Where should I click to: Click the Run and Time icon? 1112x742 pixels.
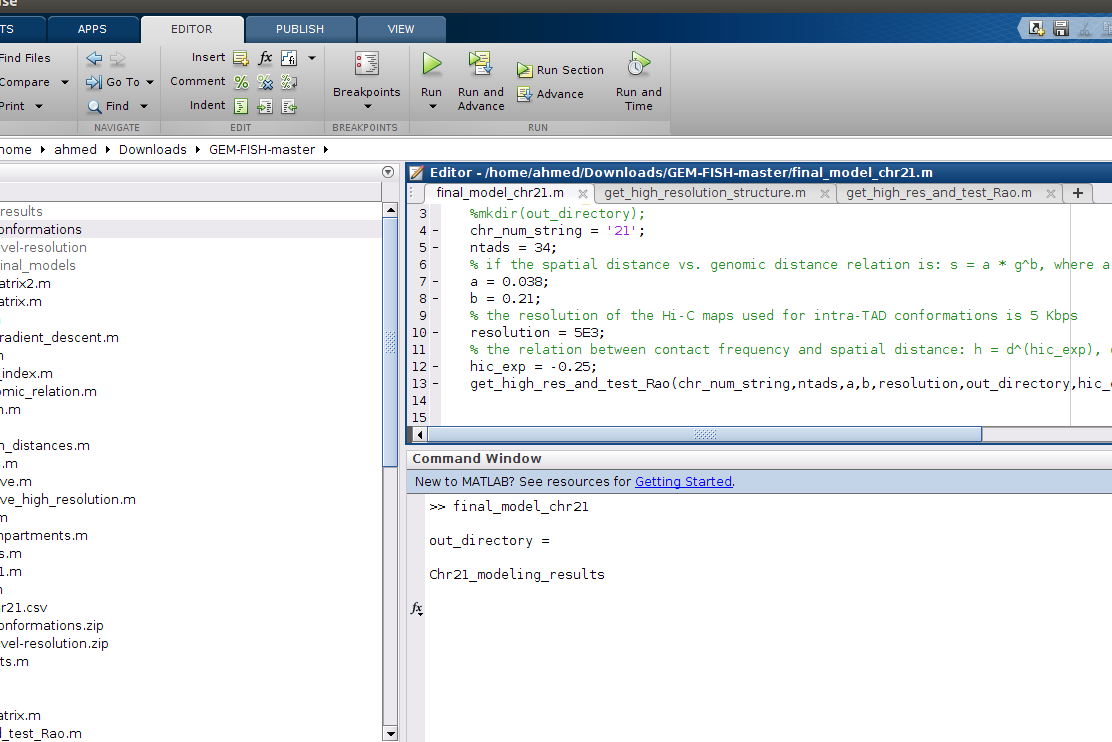(x=638, y=64)
